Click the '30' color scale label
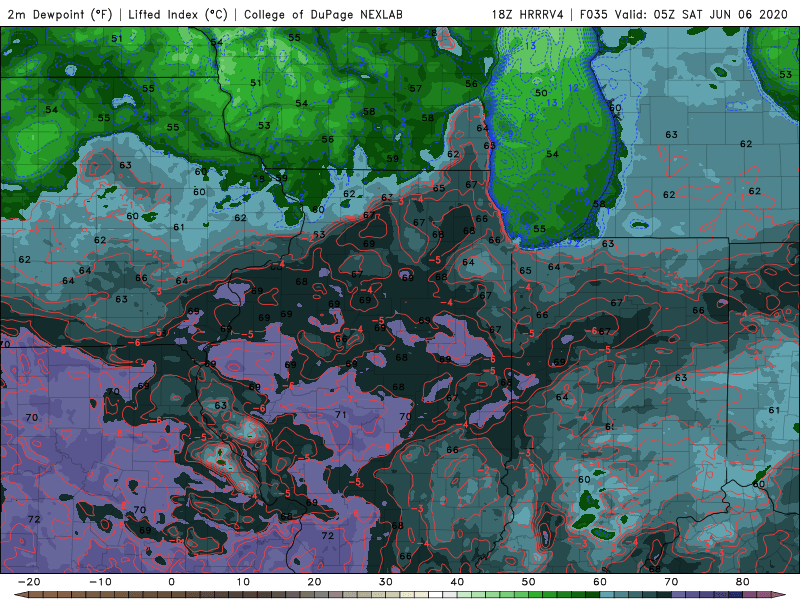 (386, 582)
